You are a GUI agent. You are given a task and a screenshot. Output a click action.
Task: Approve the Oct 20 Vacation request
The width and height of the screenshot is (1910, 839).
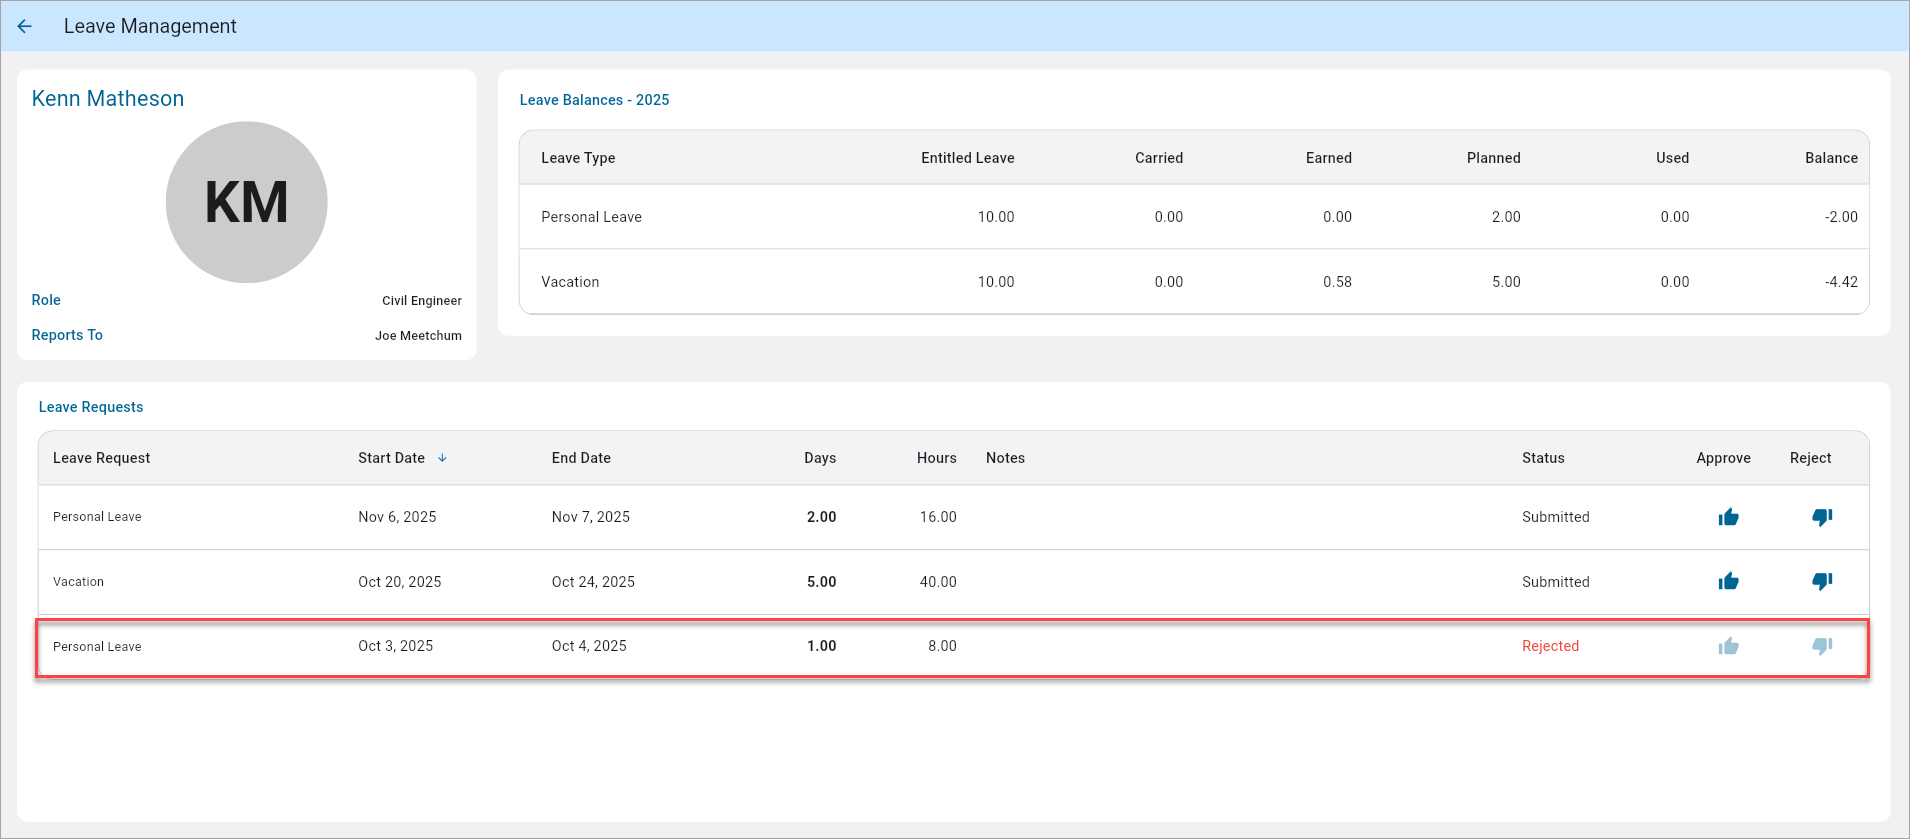(x=1728, y=582)
